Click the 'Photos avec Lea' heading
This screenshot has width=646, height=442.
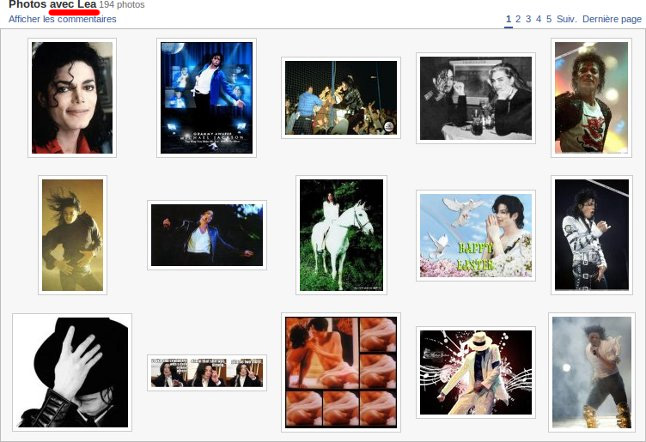coord(52,5)
